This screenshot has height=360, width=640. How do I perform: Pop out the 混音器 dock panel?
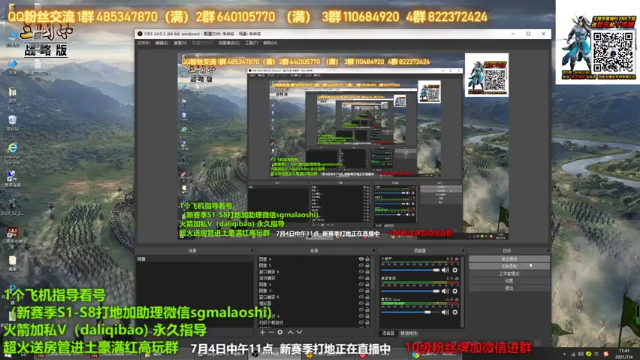coord(463,250)
